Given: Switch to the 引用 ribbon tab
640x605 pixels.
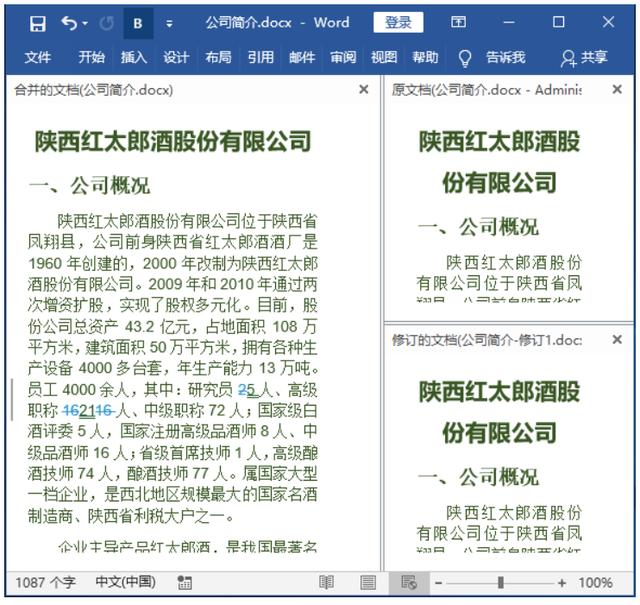Looking at the screenshot, I should coord(260,57).
